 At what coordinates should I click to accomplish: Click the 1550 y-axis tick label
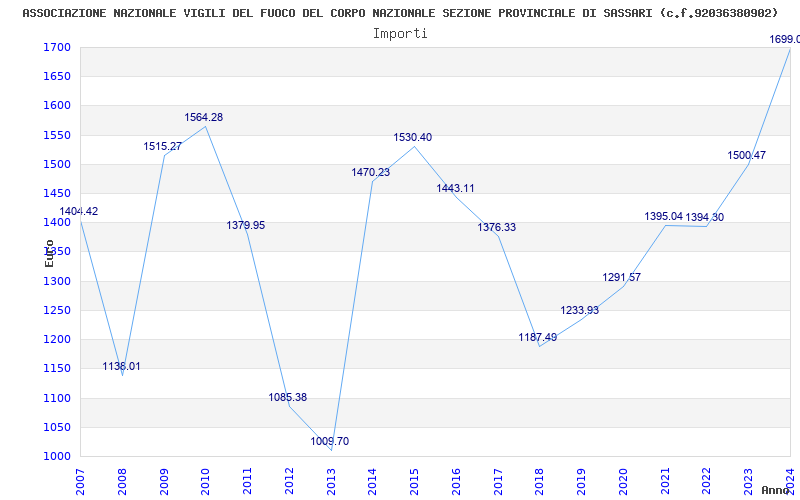[58, 135]
